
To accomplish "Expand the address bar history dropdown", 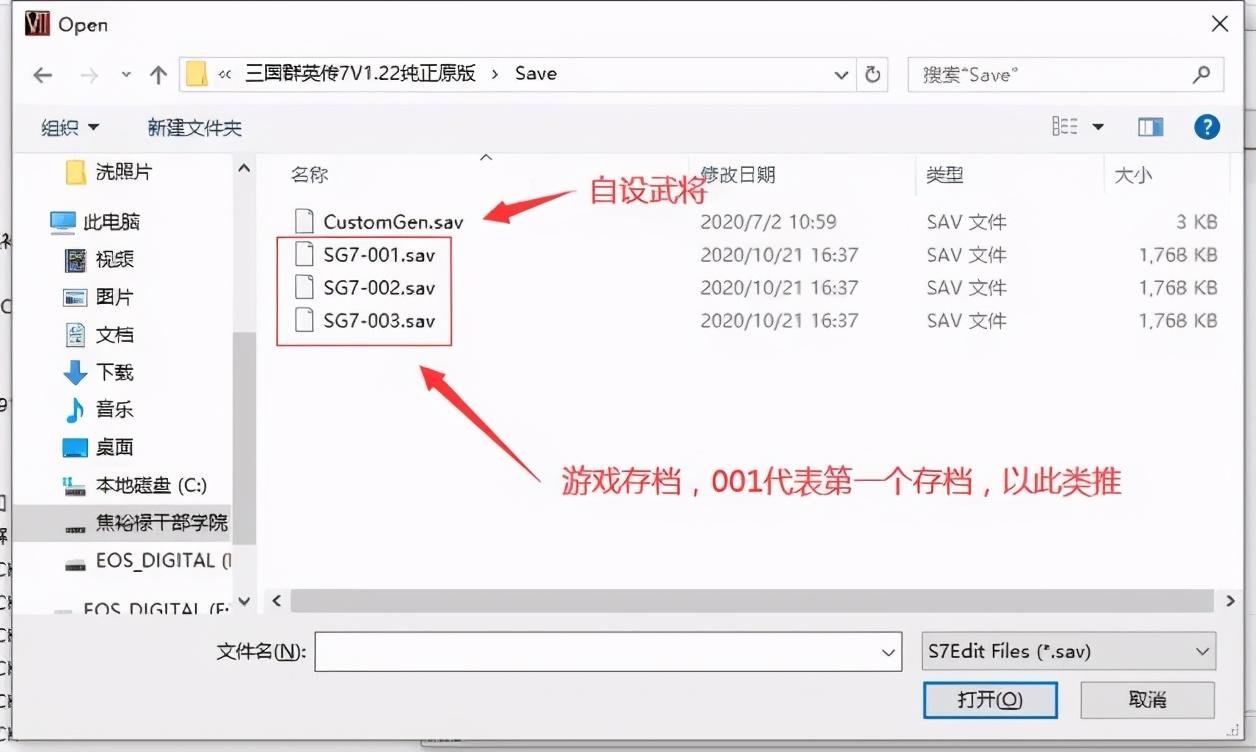I will pos(840,74).
